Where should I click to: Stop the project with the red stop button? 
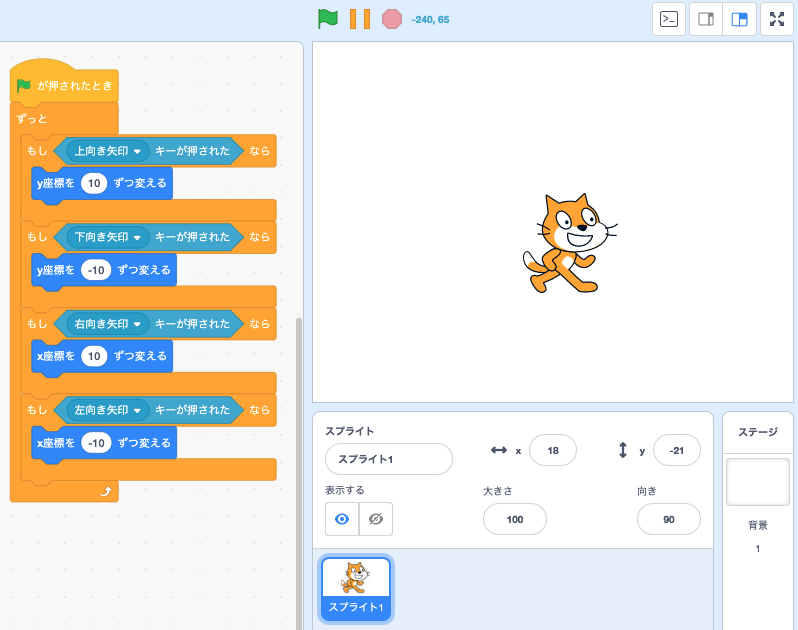[x=392, y=19]
